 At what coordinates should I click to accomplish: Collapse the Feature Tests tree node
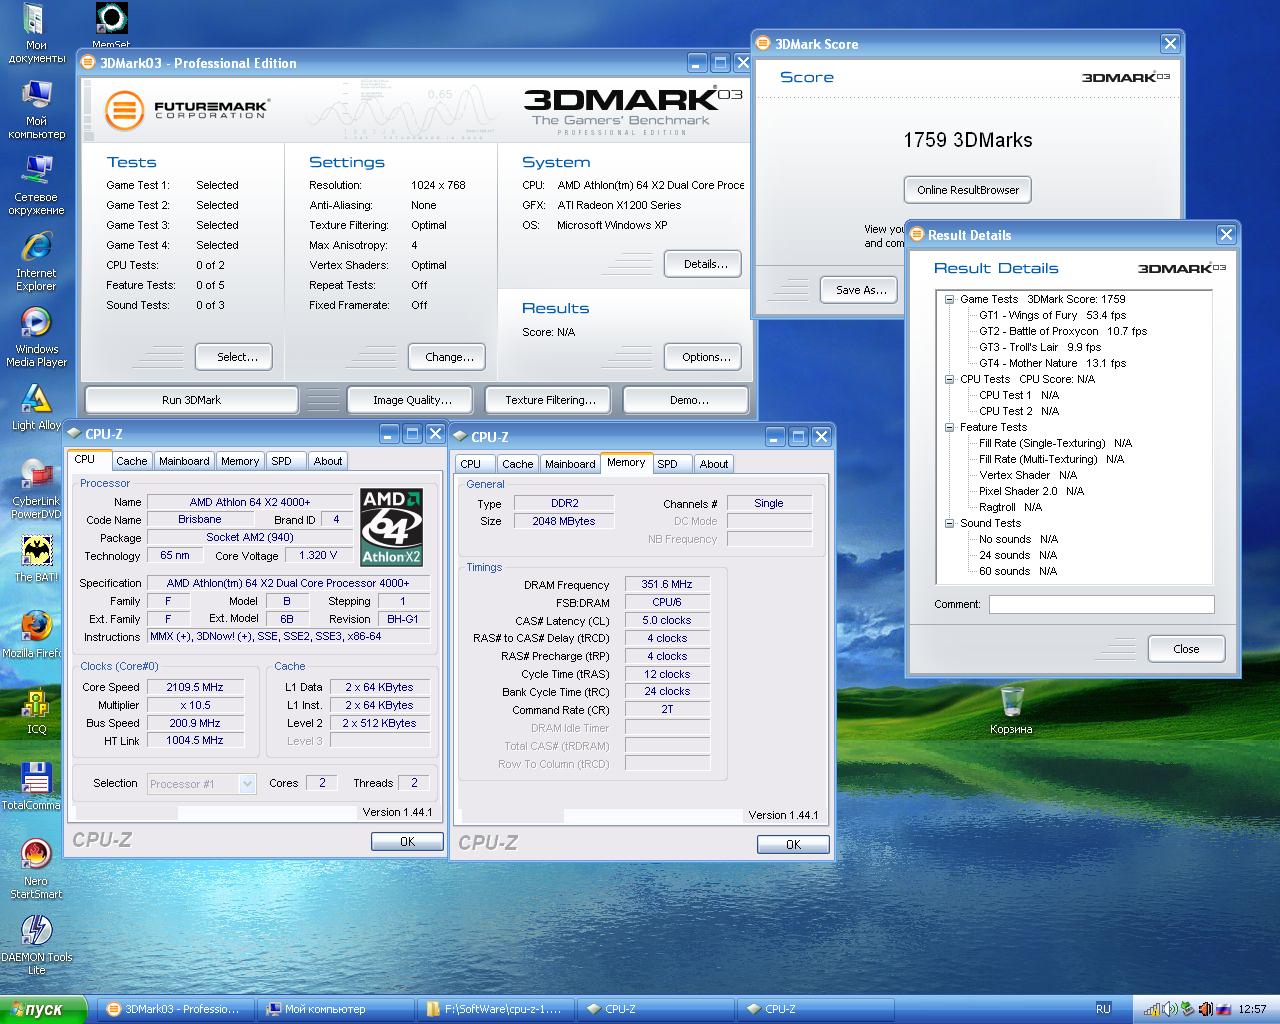949,427
